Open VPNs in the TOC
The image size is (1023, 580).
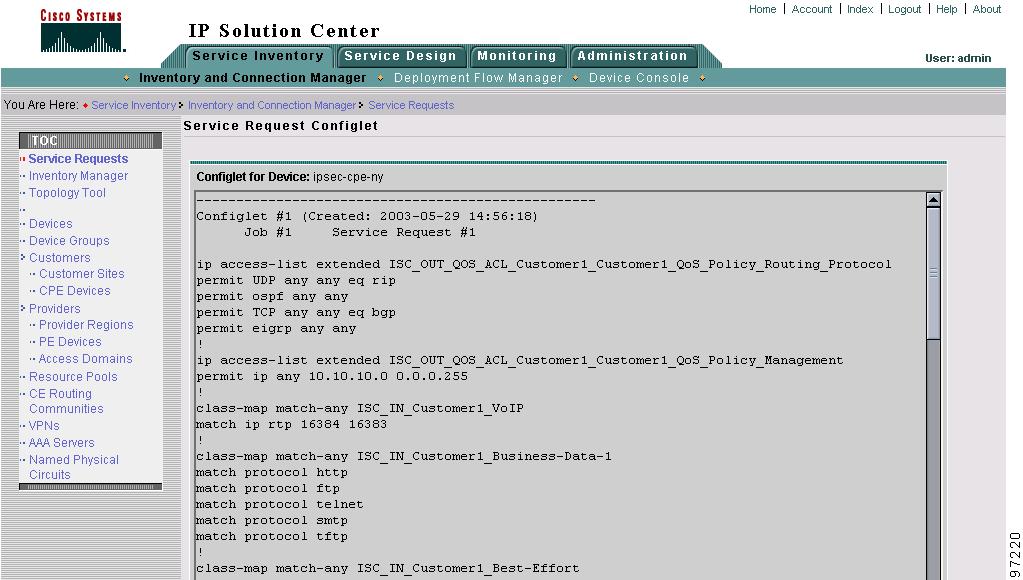pyautogui.click(x=44, y=425)
